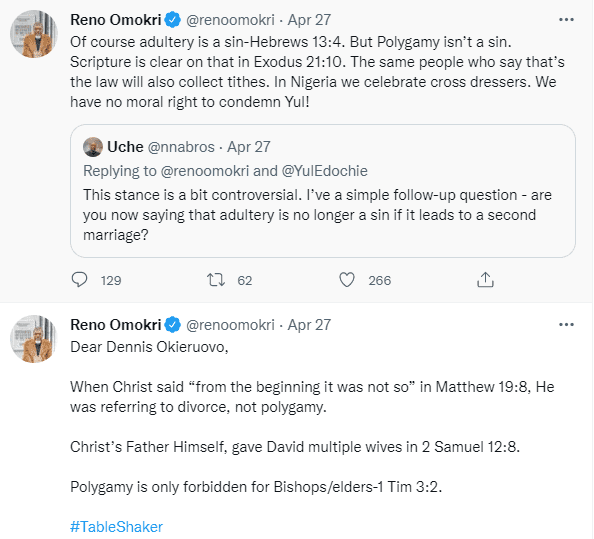Open more options on first Reno Omokri tweet
Screen dimensions: 594x539
pyautogui.click(x=566, y=20)
